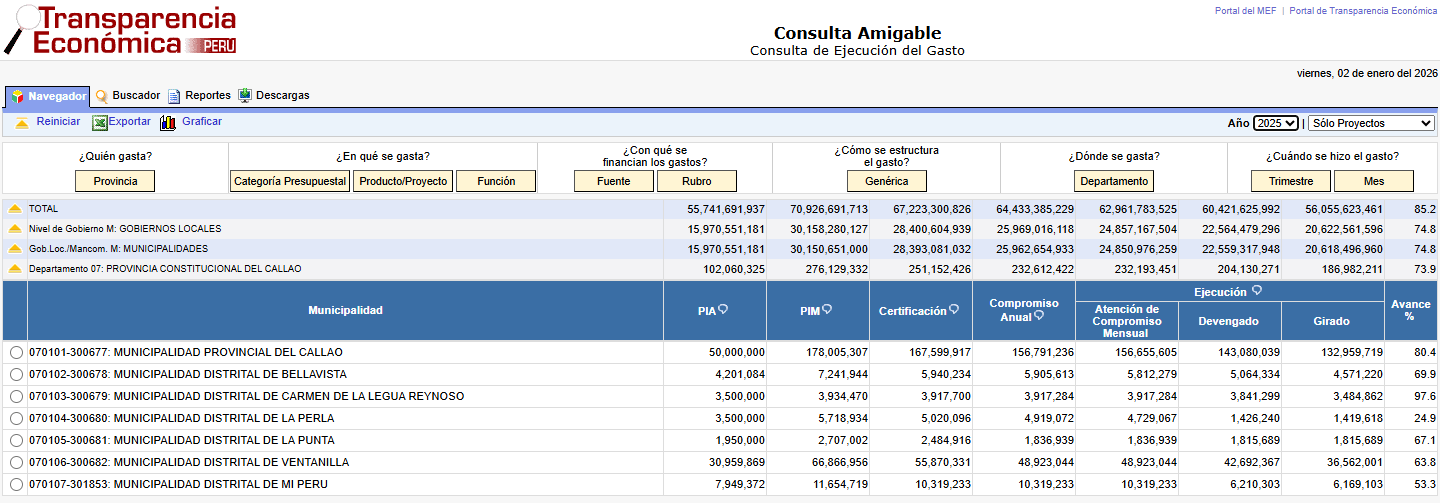Click the Reiniciar icon in toolbar

point(22,123)
